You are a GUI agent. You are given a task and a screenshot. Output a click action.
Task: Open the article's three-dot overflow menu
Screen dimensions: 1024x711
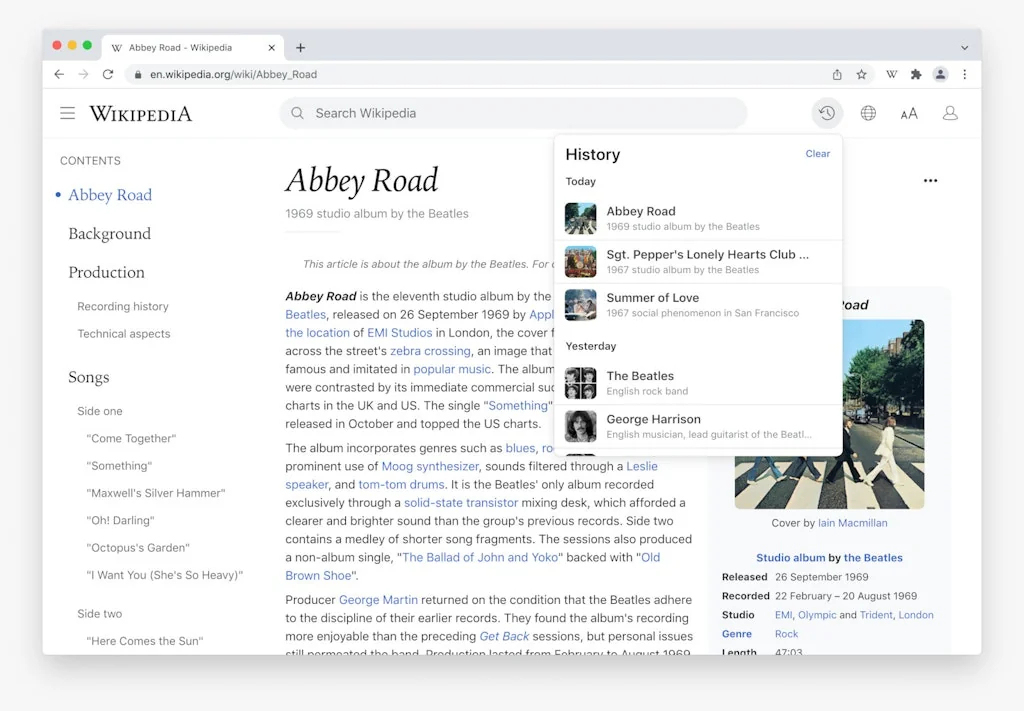[930, 180]
